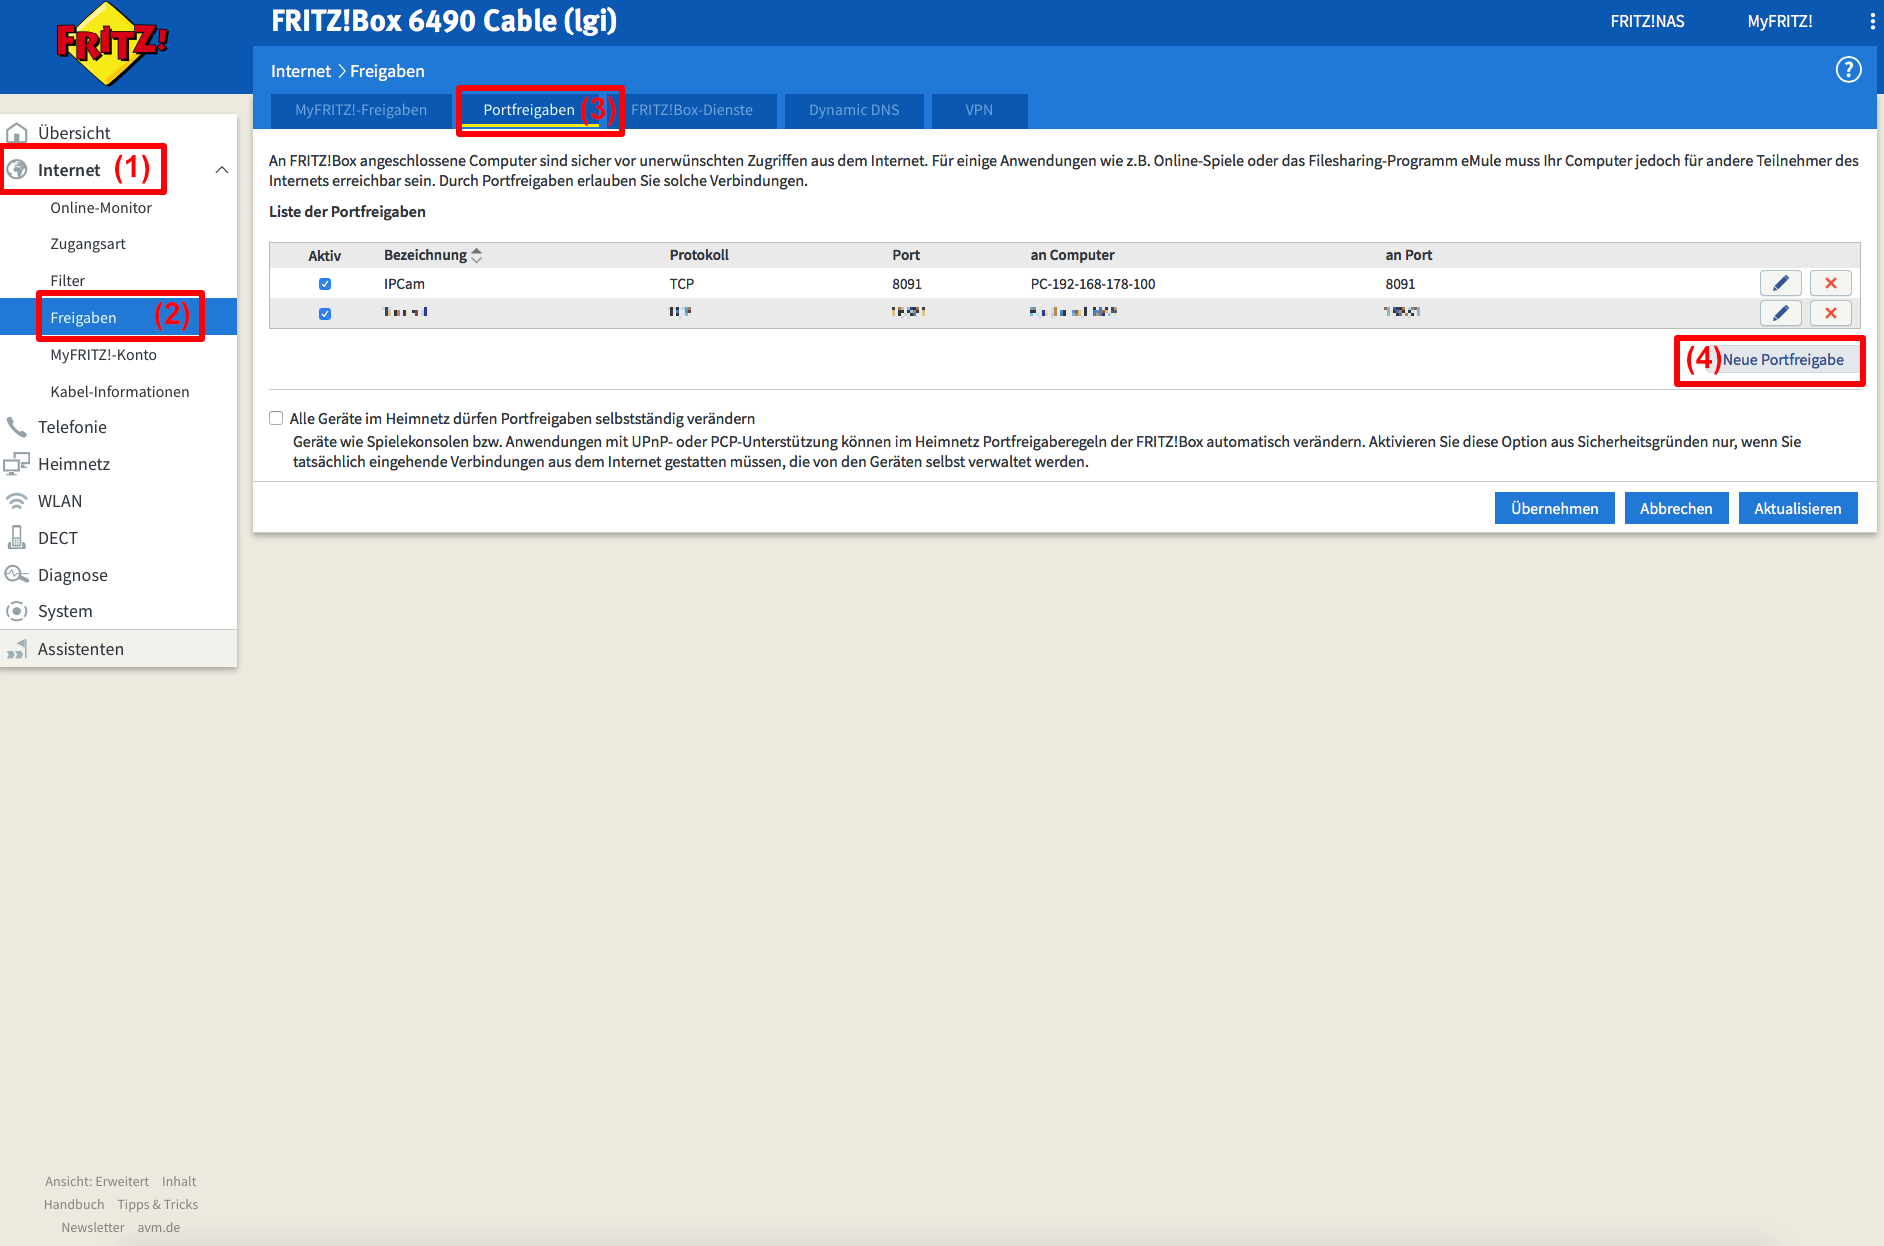
Task: Click Liste der Portfreigaben heading
Action: click(347, 212)
